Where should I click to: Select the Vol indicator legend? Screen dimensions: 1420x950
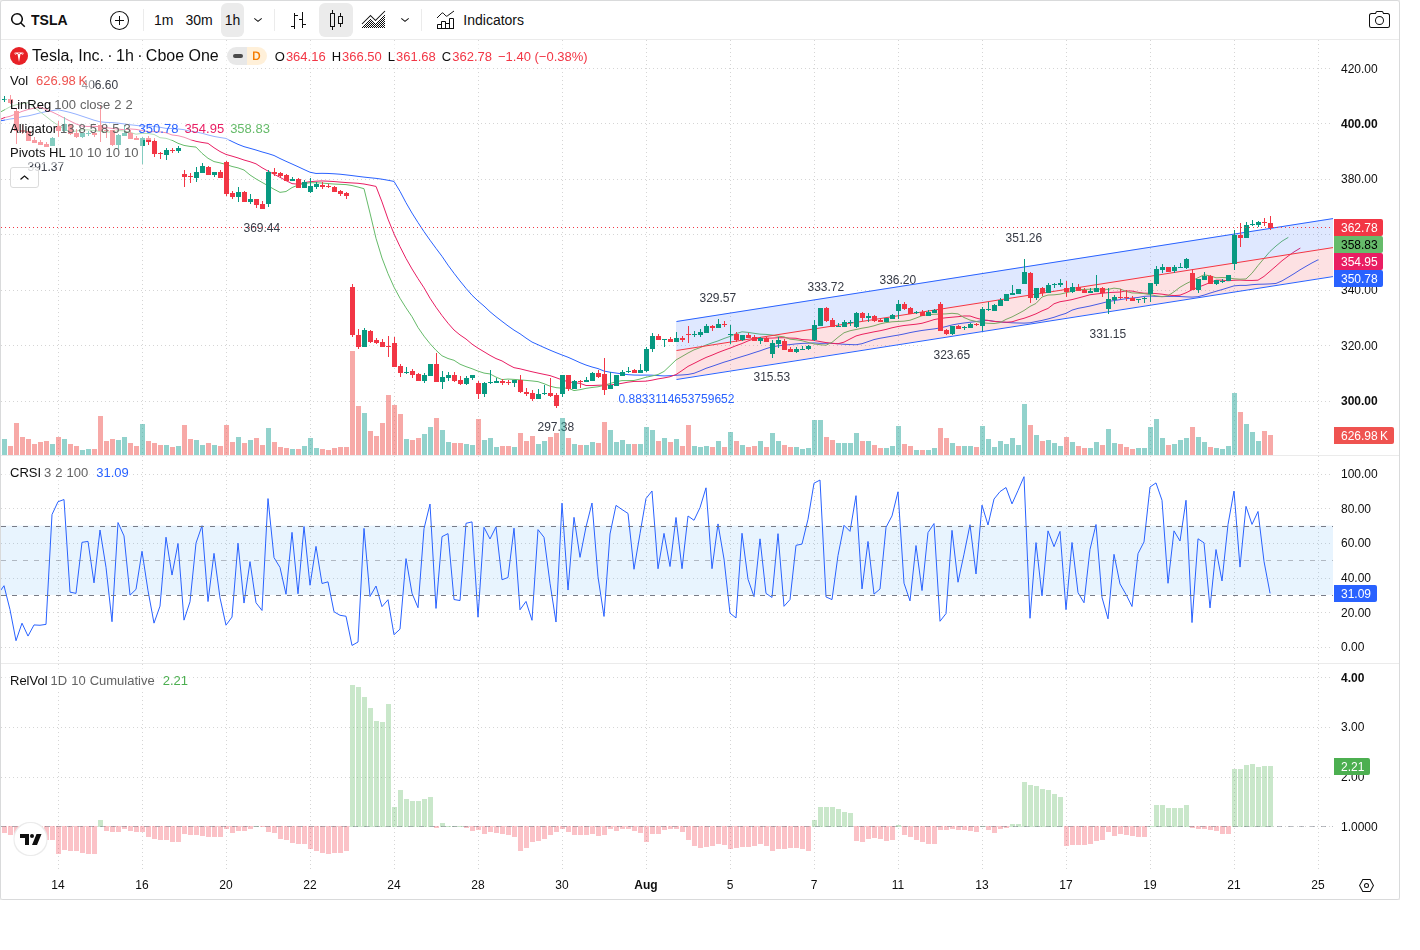tap(19, 81)
